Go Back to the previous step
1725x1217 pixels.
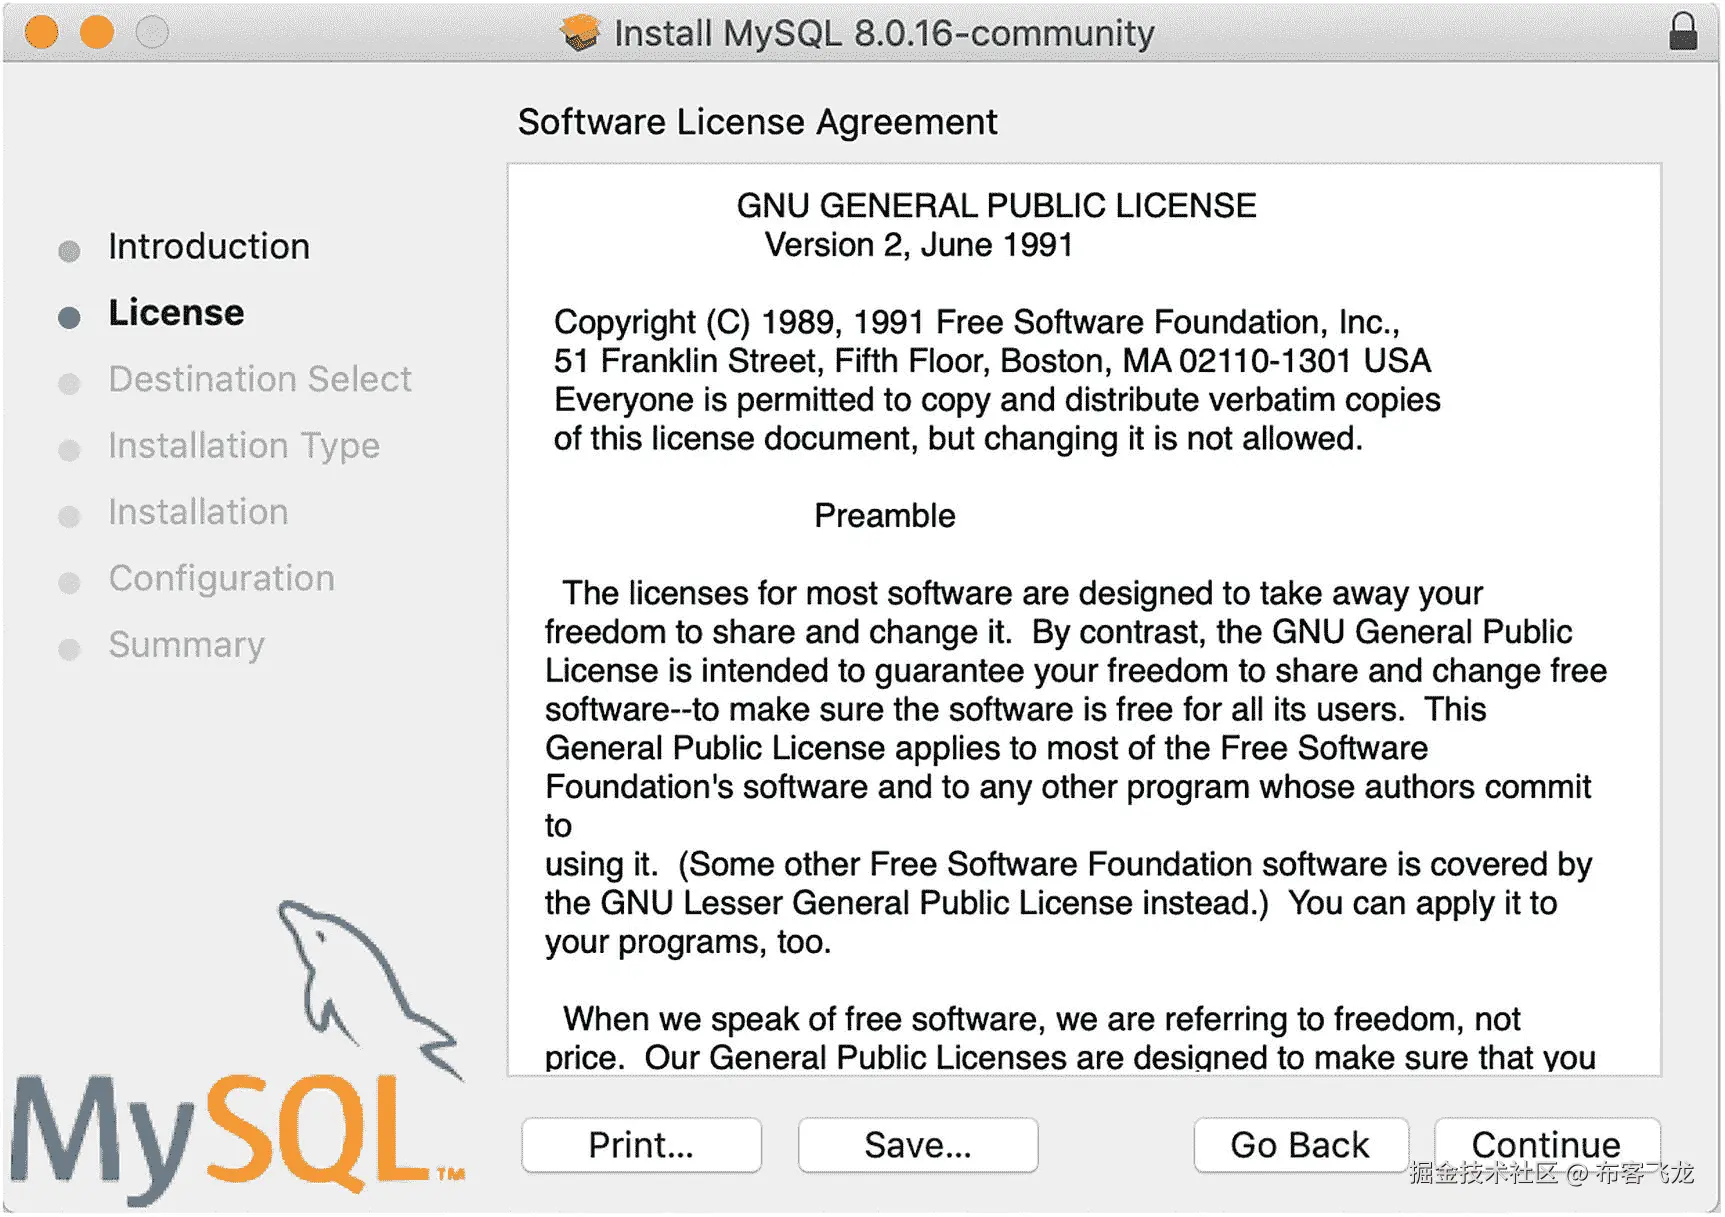click(1300, 1145)
